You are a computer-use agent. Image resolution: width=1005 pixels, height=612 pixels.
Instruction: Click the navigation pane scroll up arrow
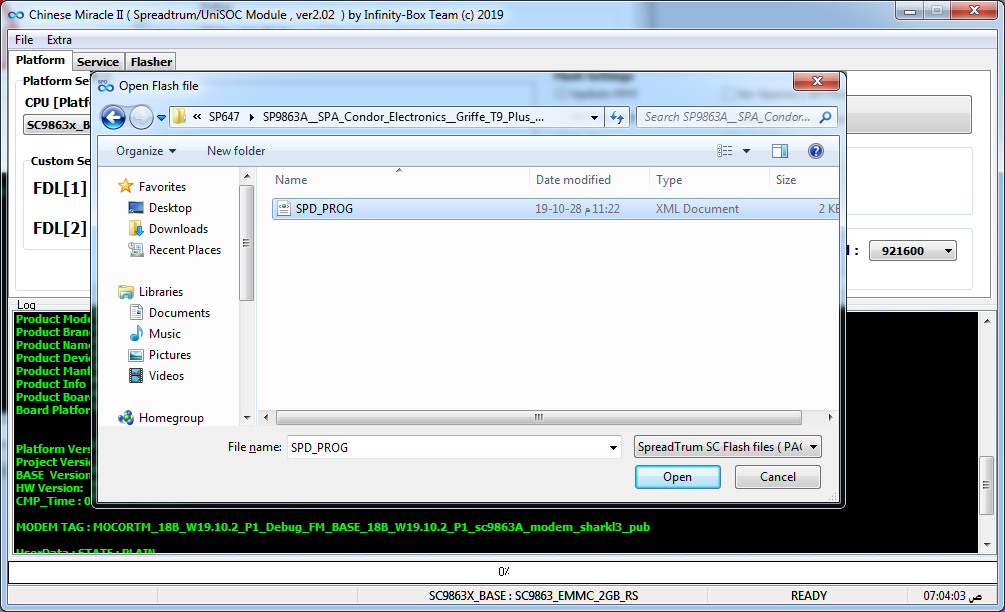[x=247, y=176]
